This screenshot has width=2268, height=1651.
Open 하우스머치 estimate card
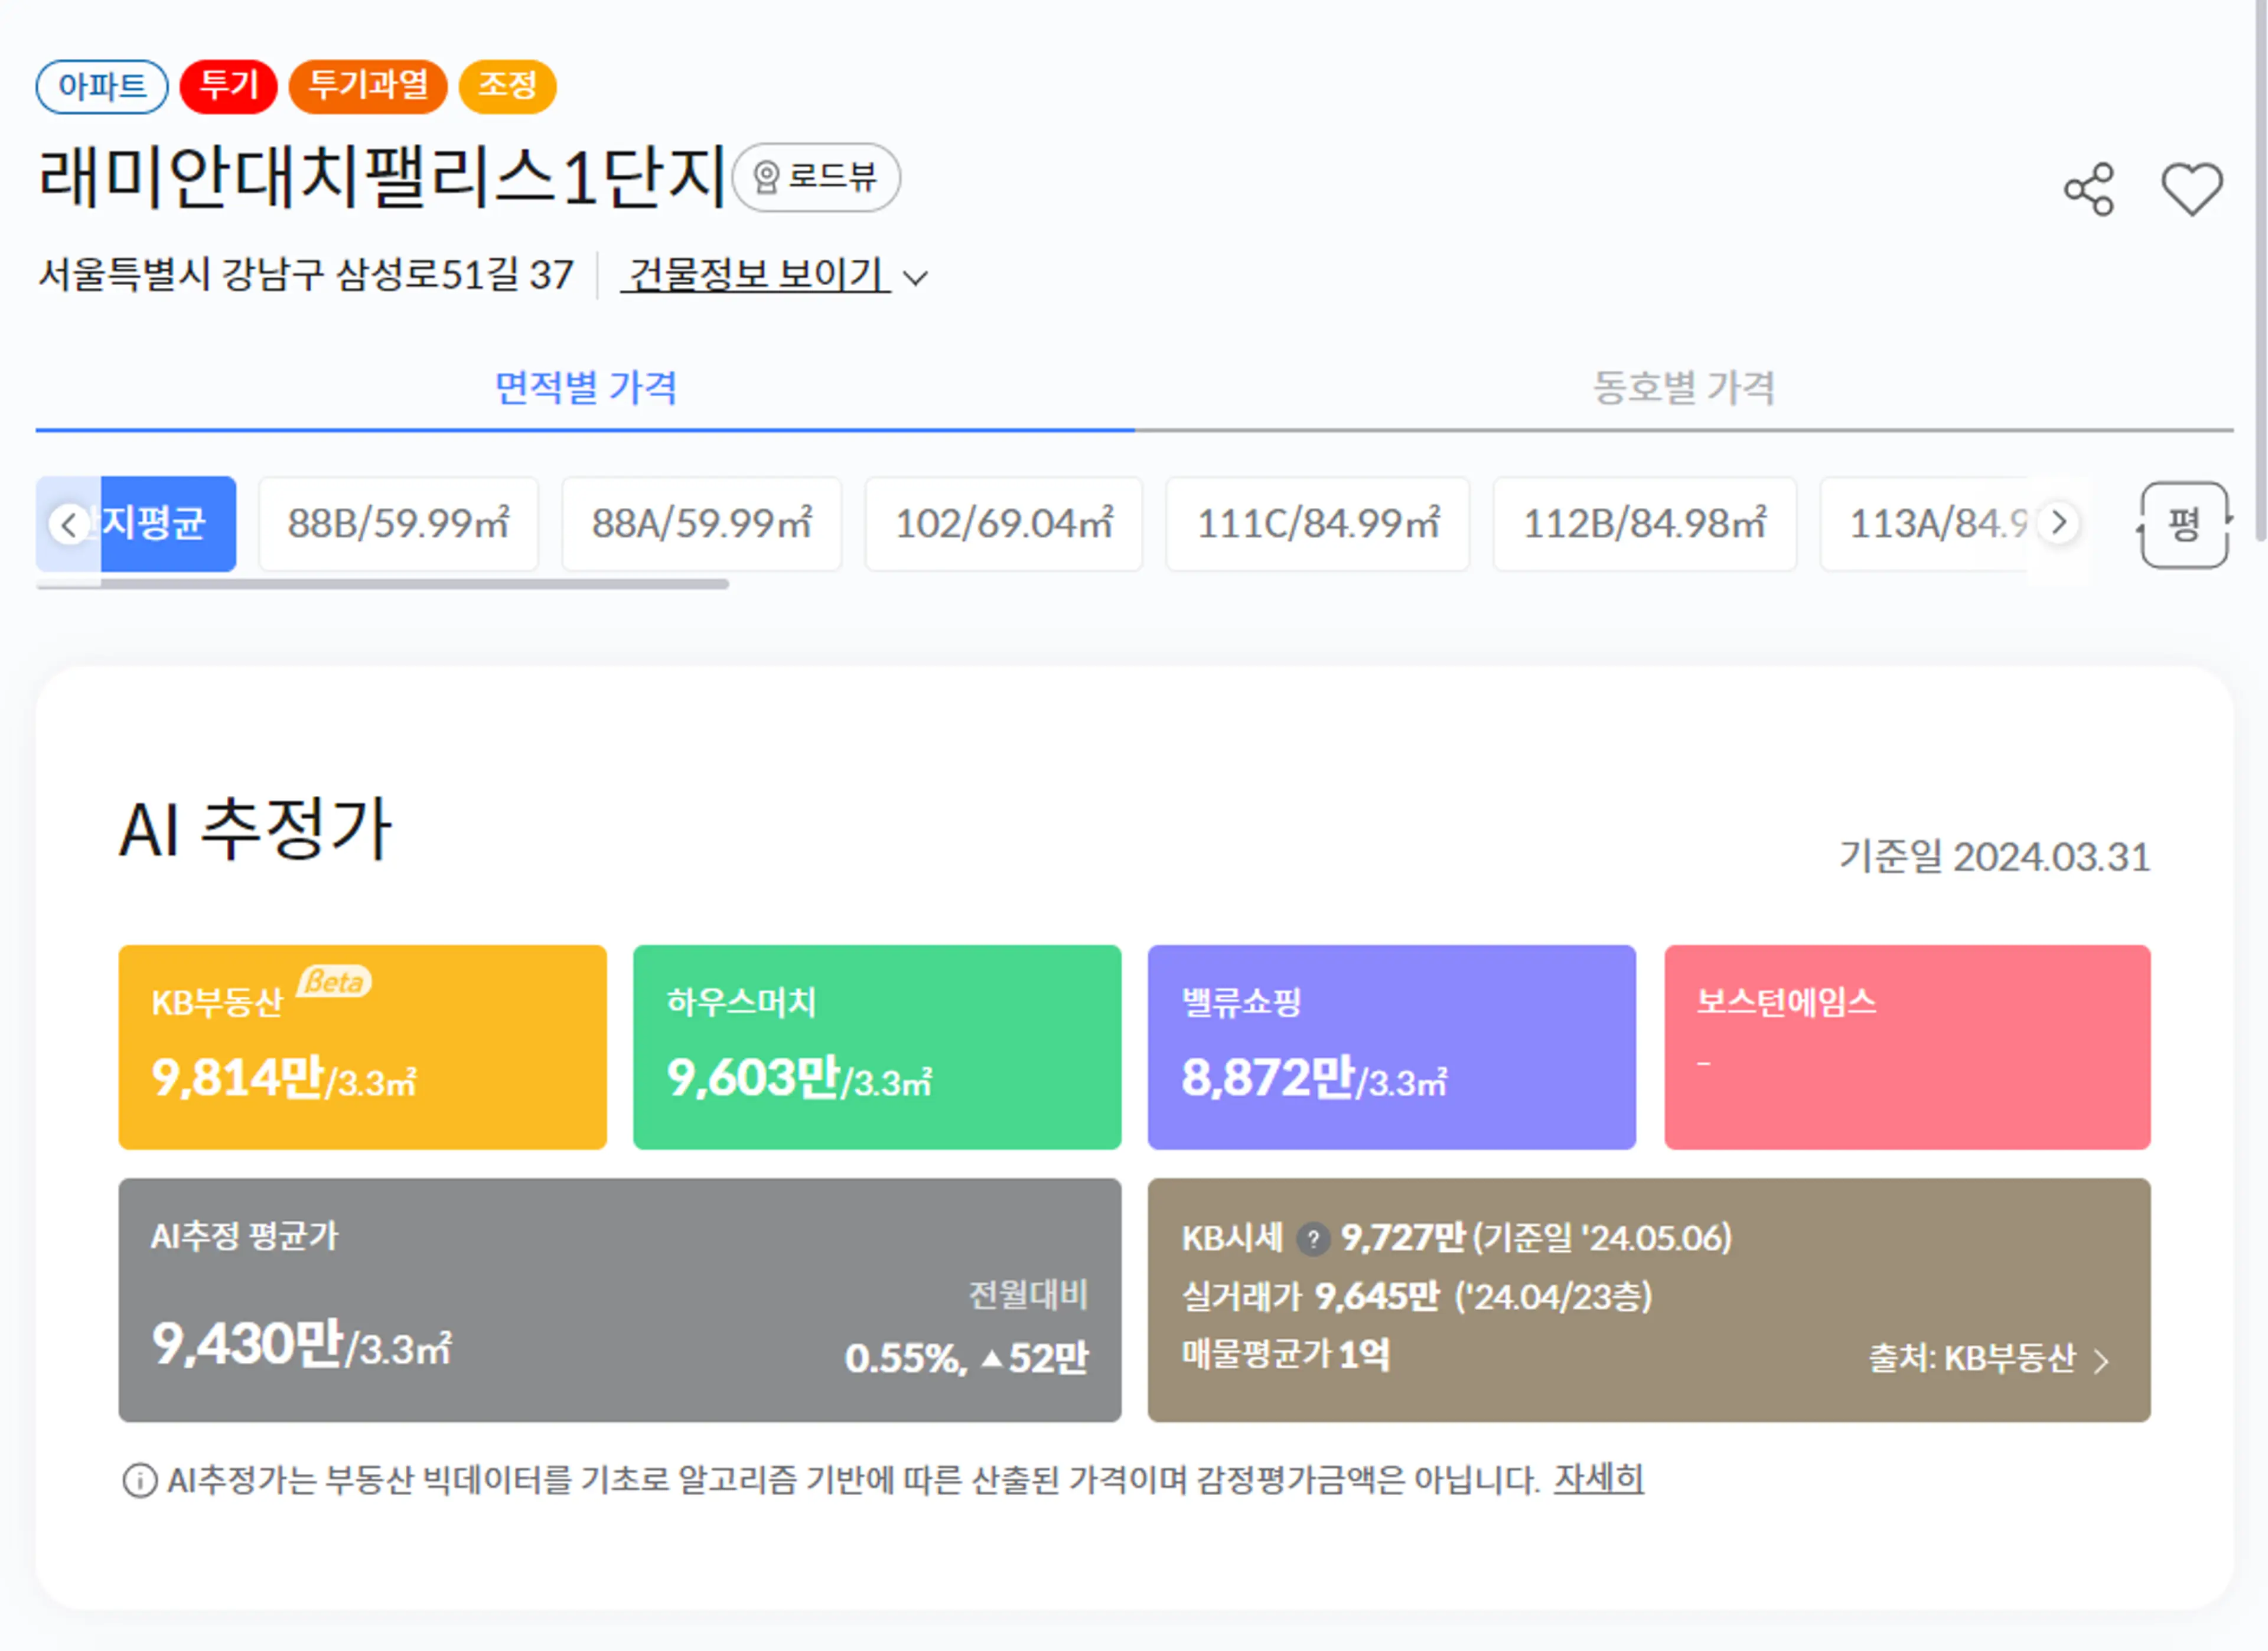coord(877,1047)
